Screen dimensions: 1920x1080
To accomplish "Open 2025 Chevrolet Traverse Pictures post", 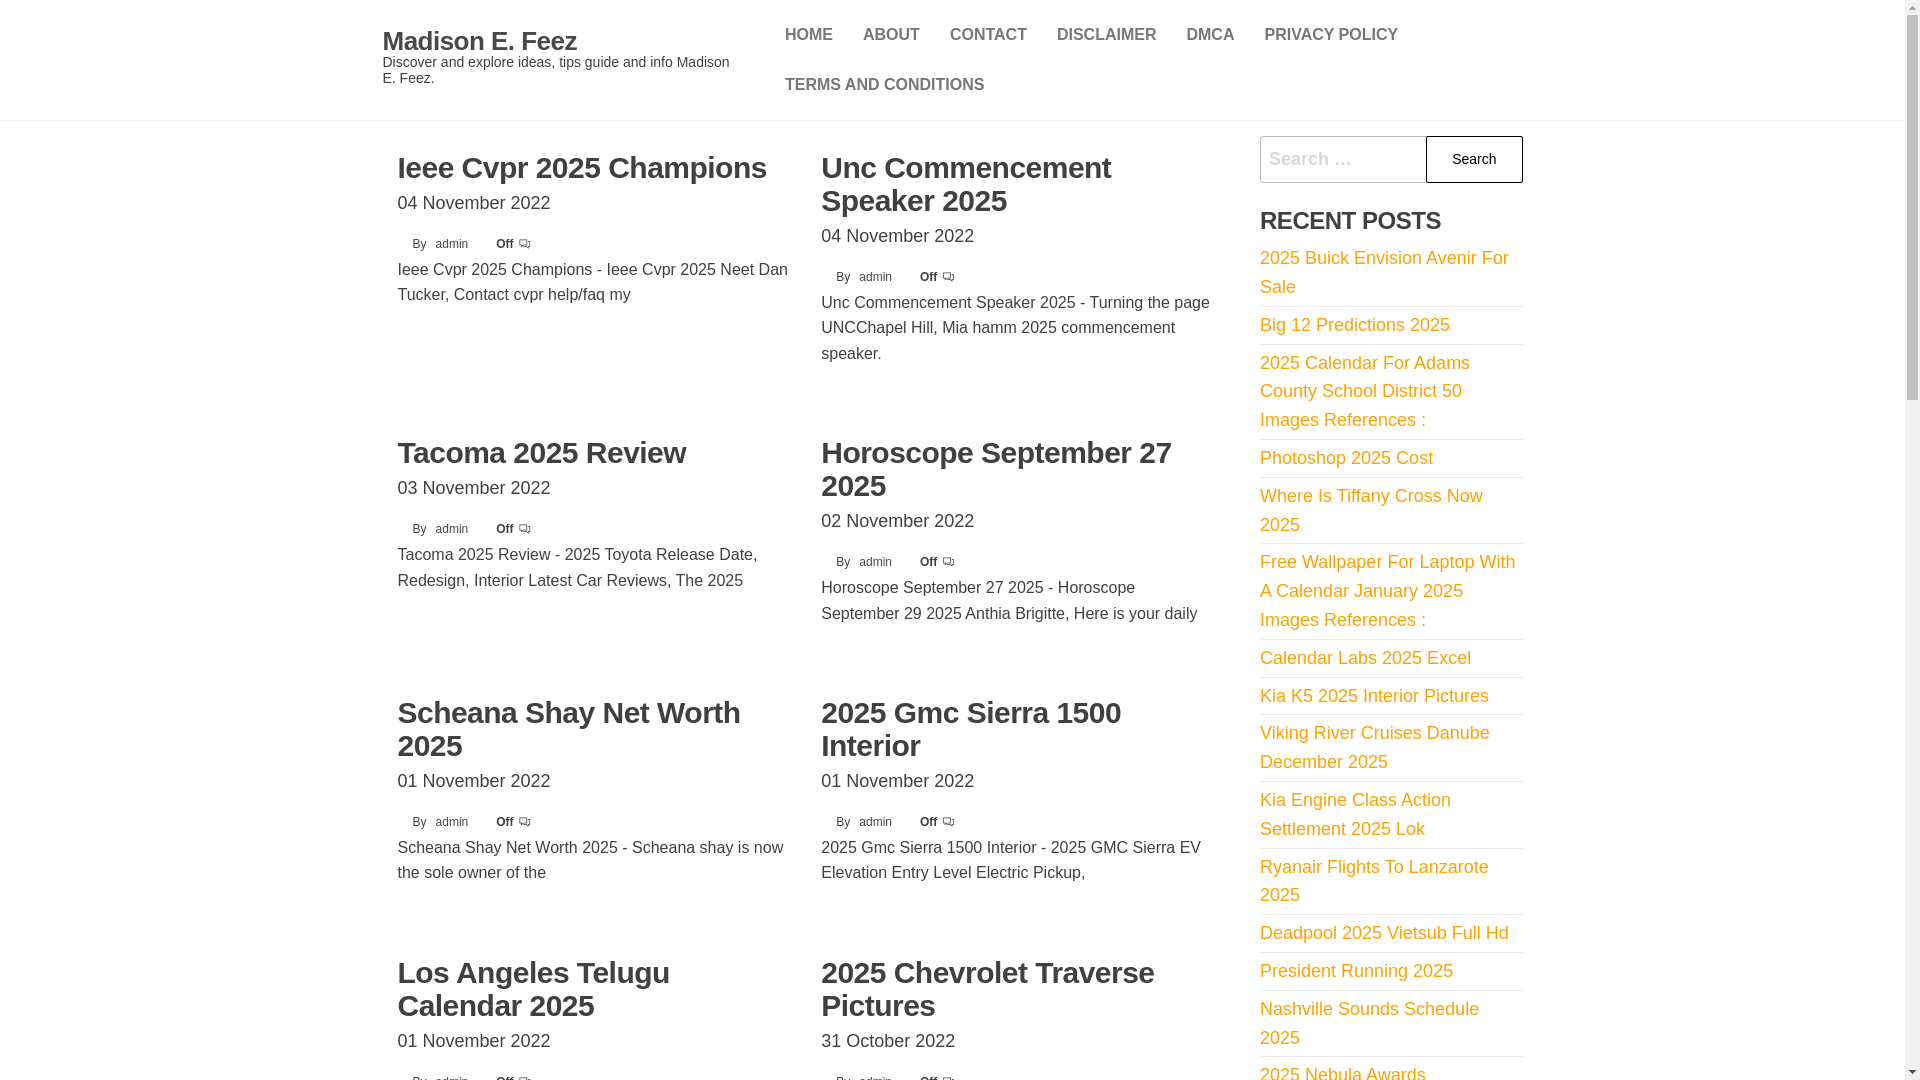I will [988, 989].
